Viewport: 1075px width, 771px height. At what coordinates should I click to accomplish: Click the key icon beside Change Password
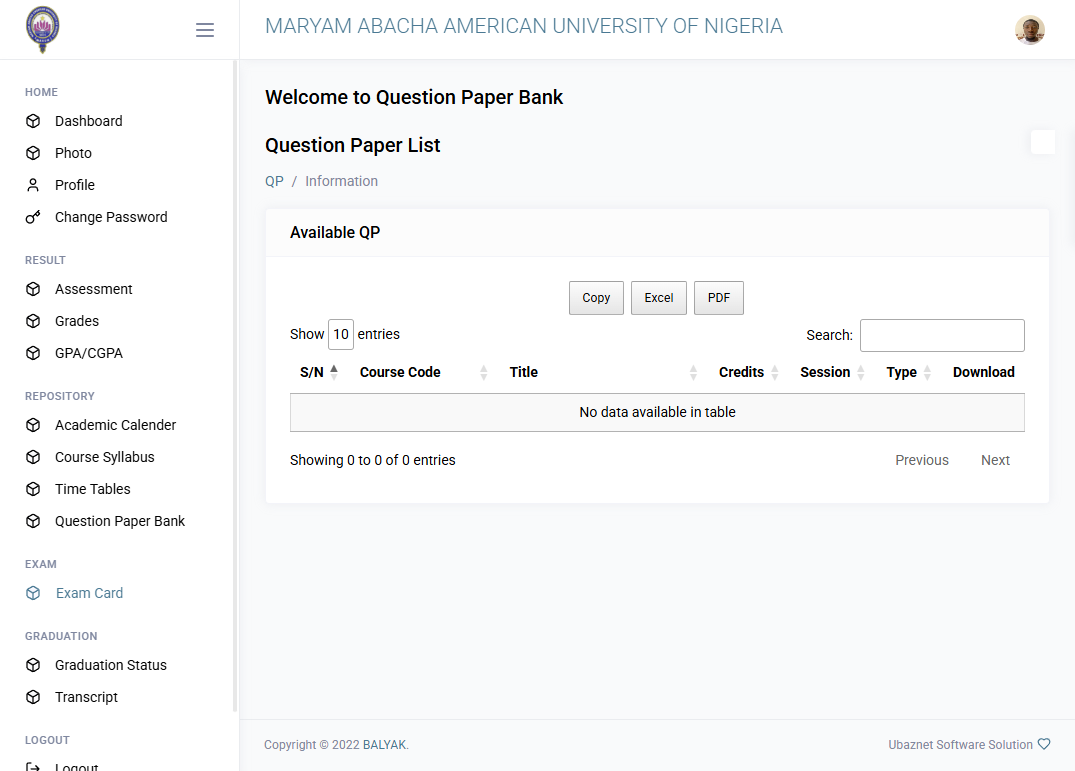tap(33, 217)
